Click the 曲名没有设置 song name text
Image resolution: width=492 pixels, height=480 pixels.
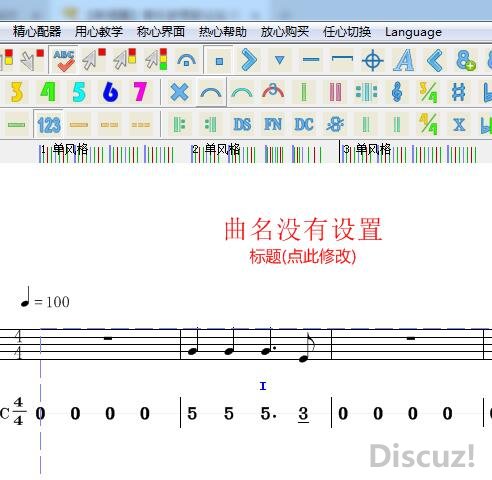point(303,229)
